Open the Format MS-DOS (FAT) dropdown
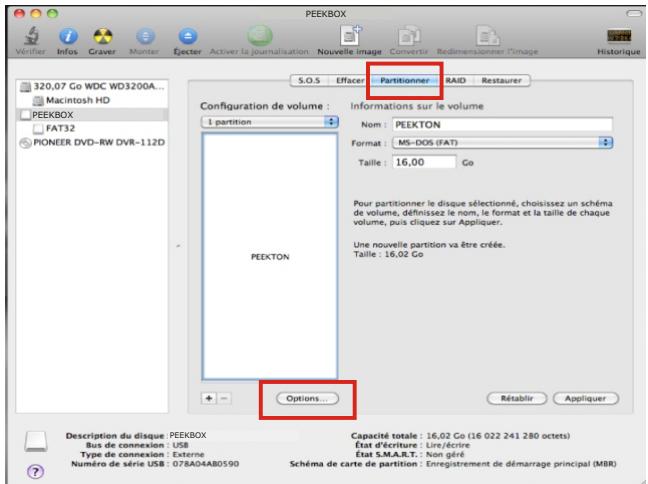Image resolution: width=648 pixels, height=484 pixels. point(503,143)
